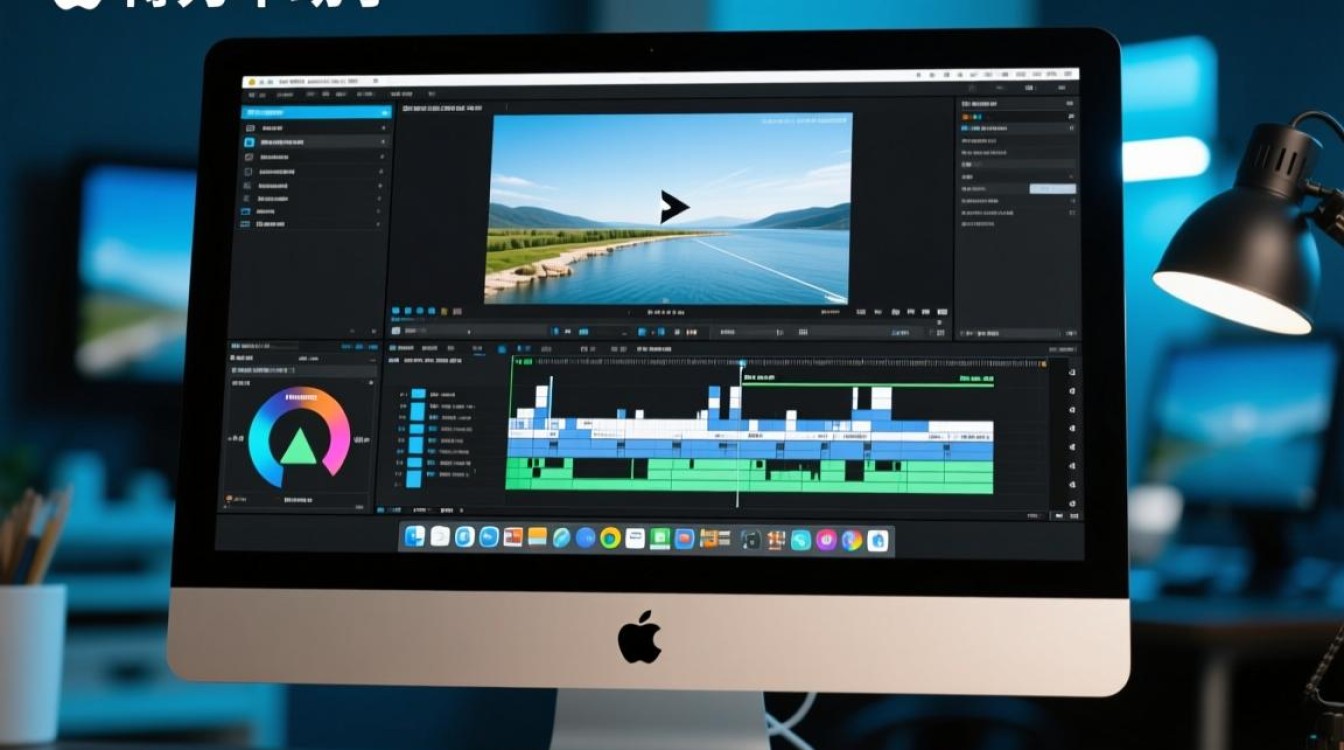Open the pink circular app in the dock
The width and height of the screenshot is (1344, 750).
tap(826, 540)
